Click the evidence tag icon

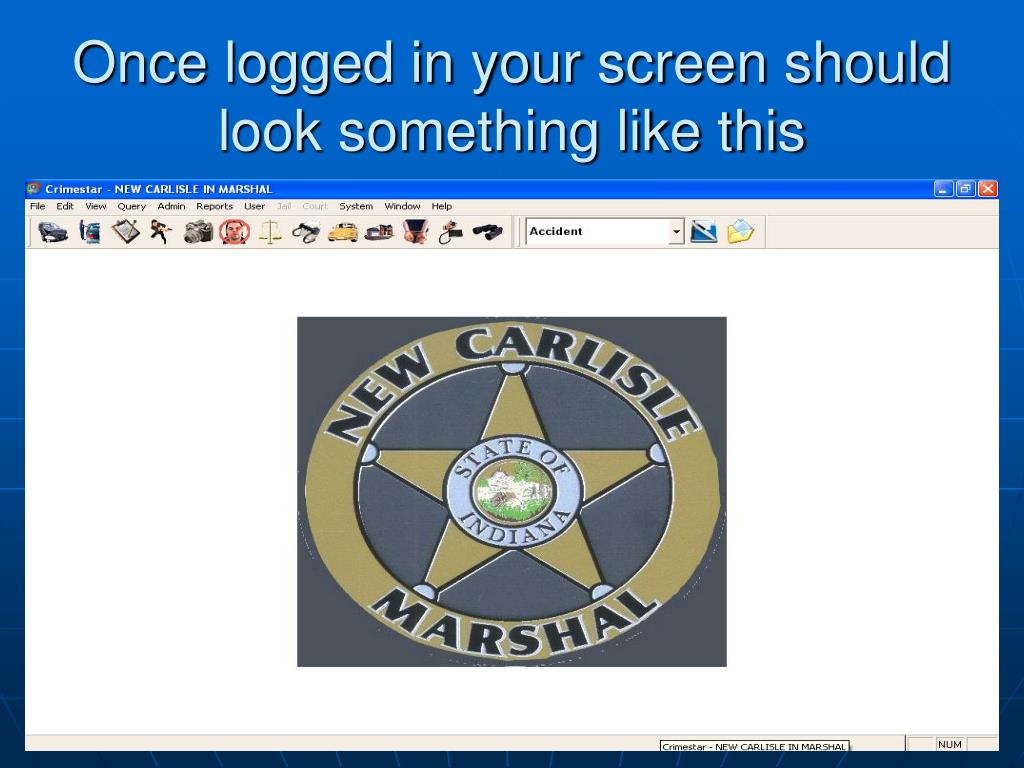pos(306,232)
